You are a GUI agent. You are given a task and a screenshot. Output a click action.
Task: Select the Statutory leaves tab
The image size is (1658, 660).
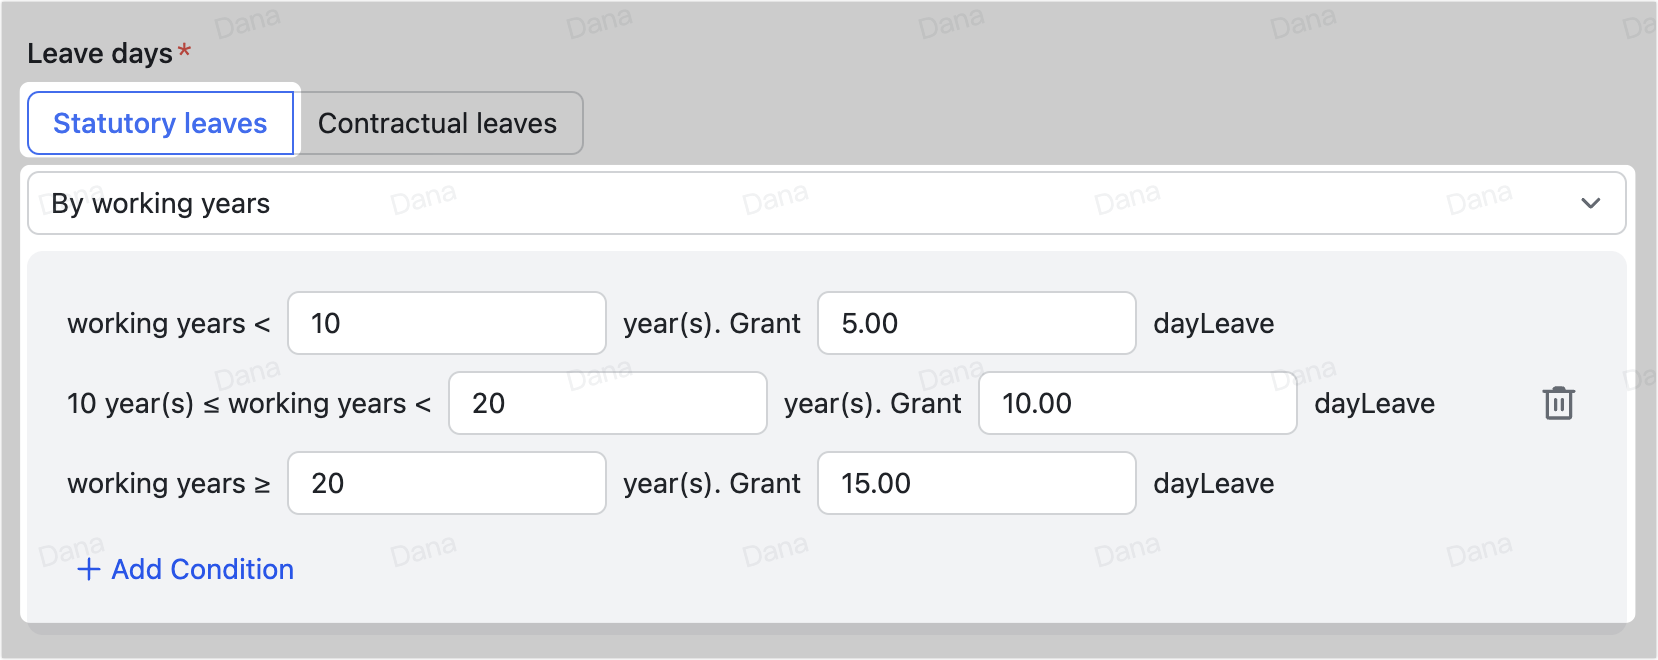[x=160, y=123]
